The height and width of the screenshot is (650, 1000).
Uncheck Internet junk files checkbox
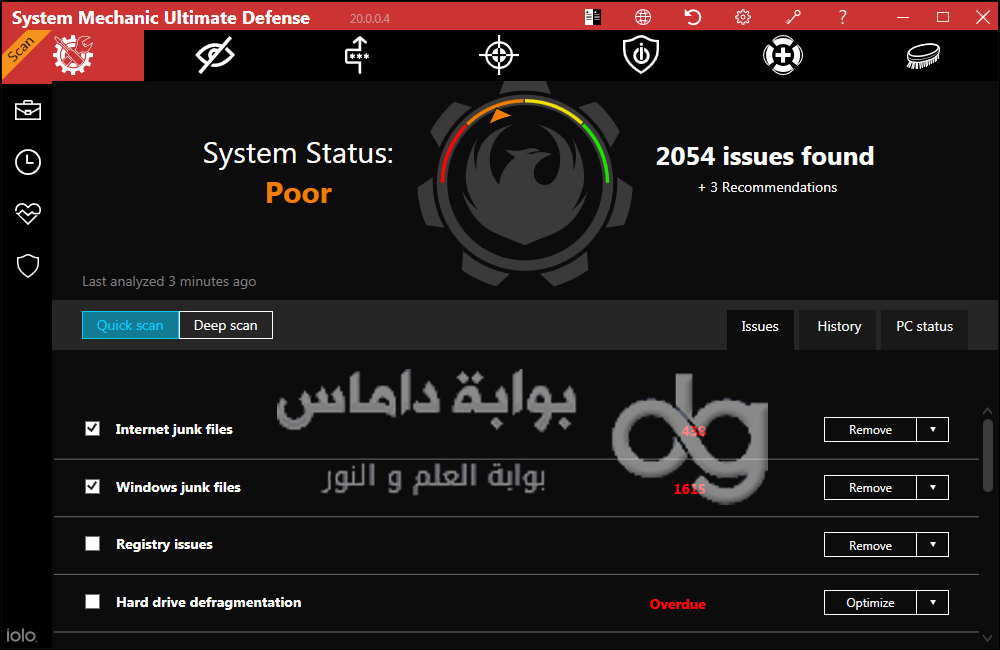point(92,429)
